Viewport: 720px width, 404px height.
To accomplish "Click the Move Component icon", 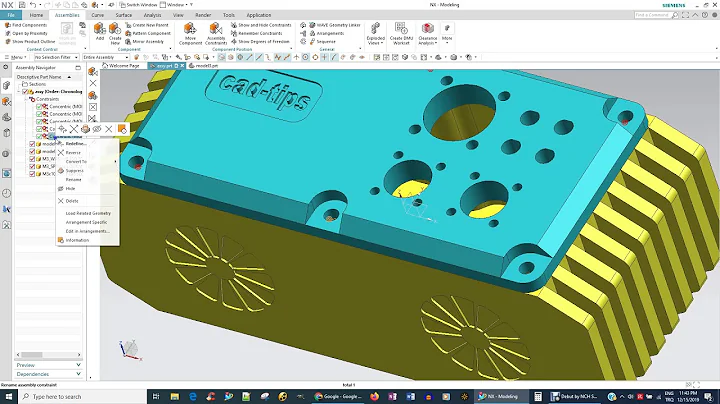I will (190, 28).
